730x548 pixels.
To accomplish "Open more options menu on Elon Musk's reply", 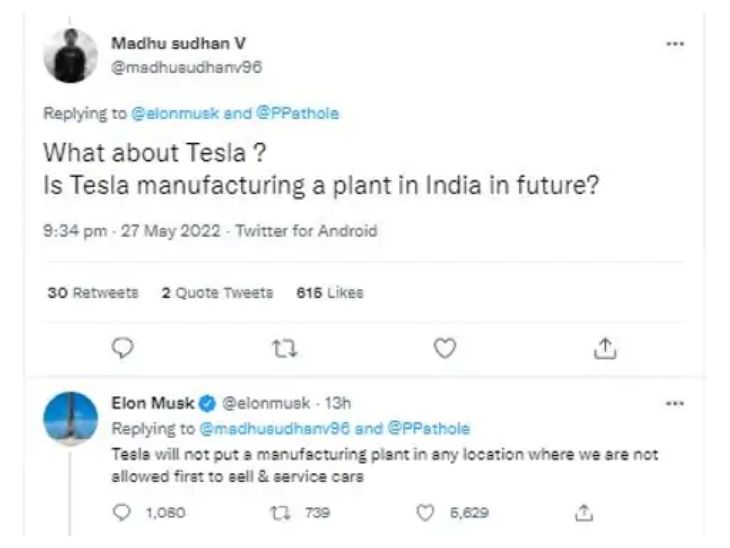I will tap(676, 403).
